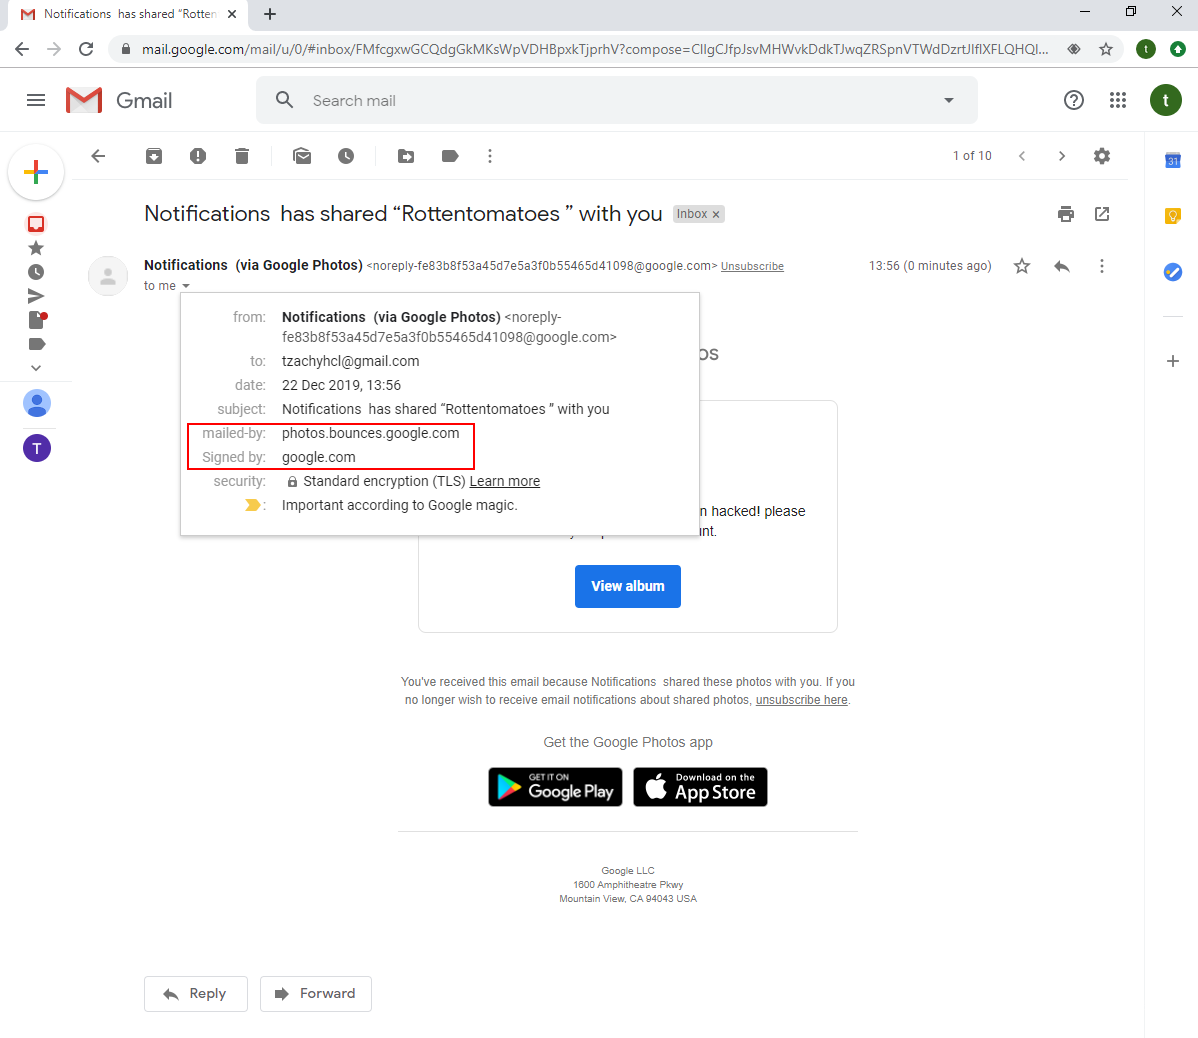This screenshot has width=1198, height=1038.
Task: Reload the page in the browser
Action: 86,49
